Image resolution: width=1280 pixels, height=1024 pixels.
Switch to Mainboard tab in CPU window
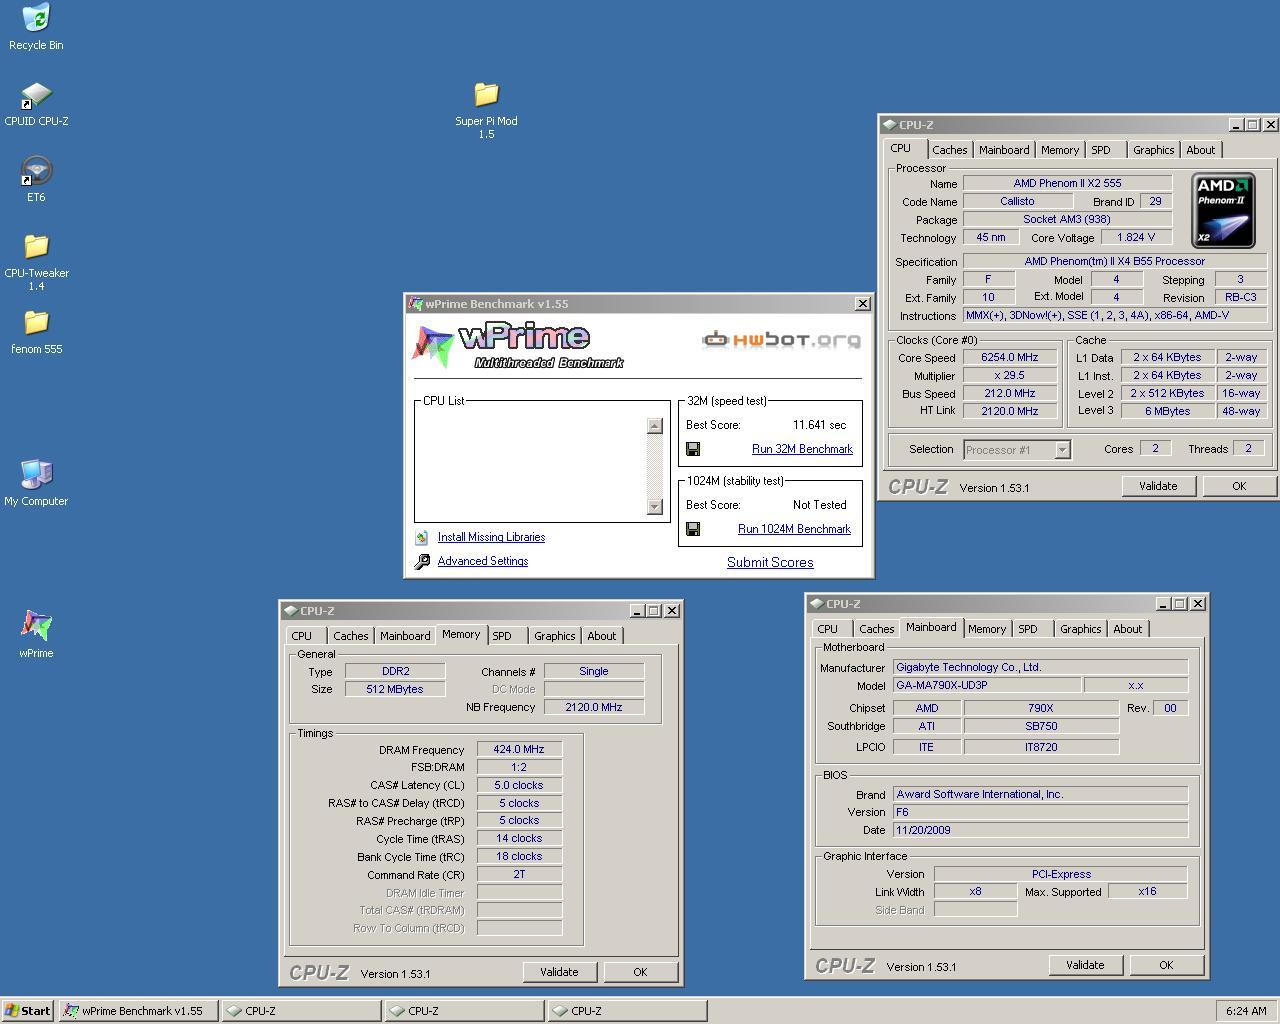click(1004, 150)
